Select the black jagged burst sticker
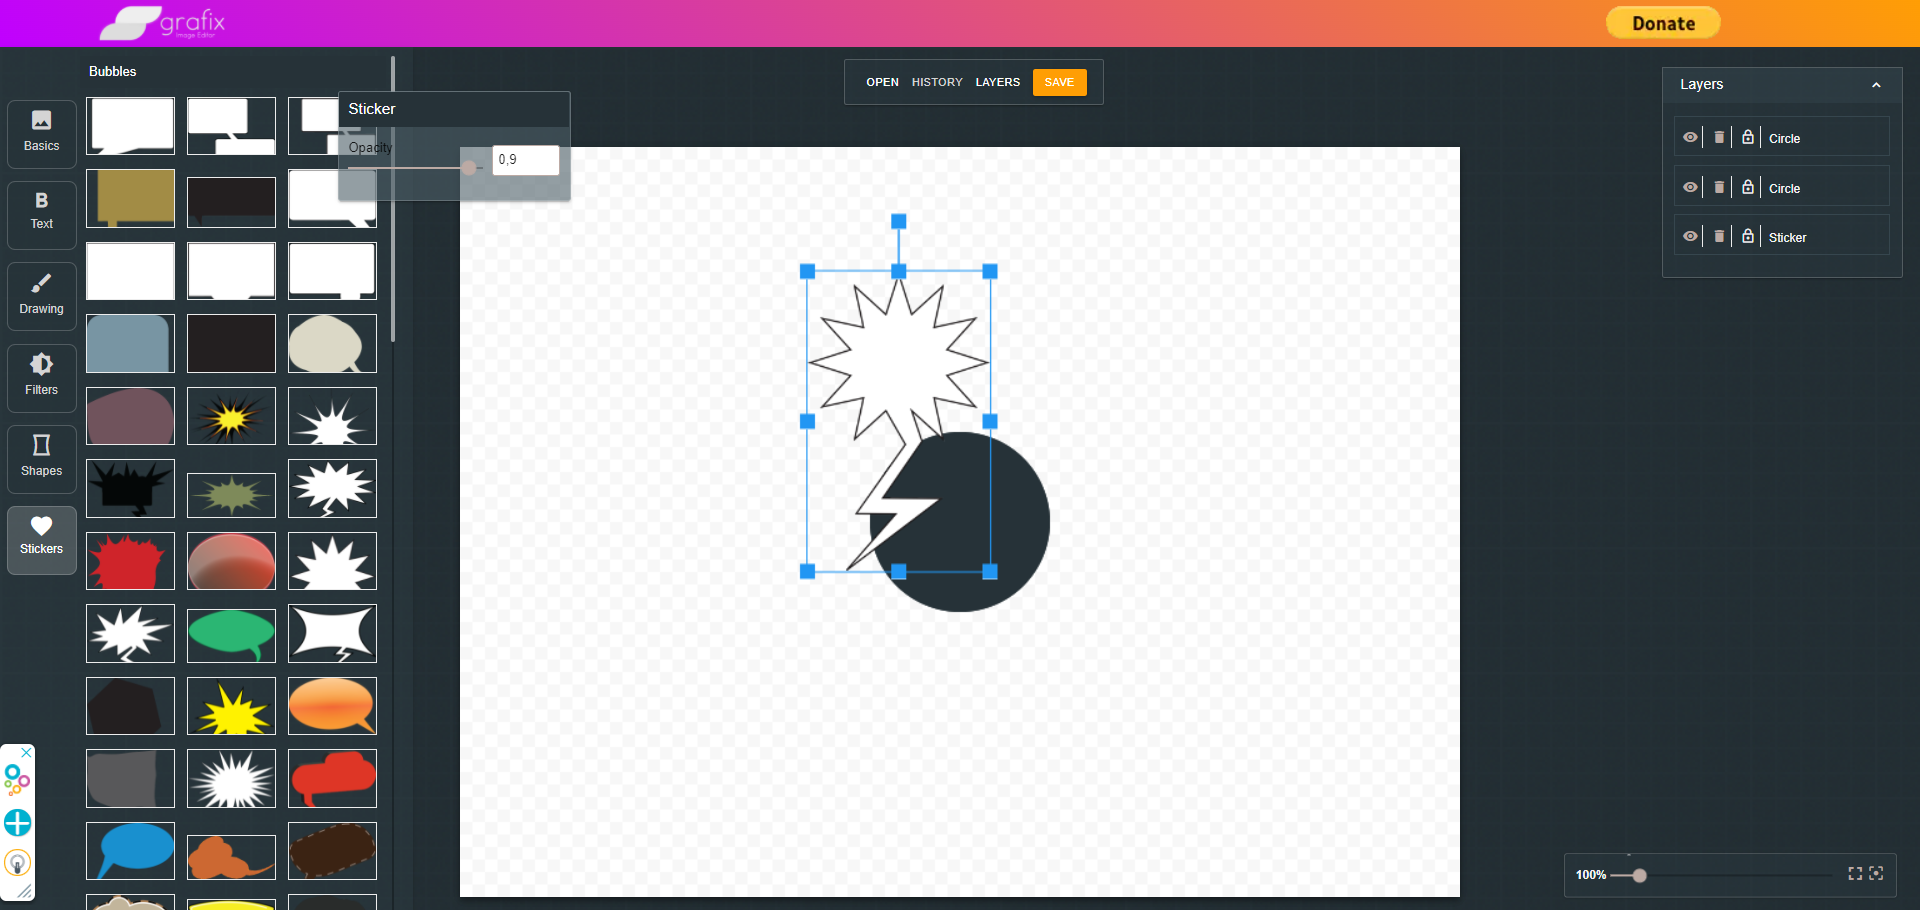 pyautogui.click(x=131, y=488)
